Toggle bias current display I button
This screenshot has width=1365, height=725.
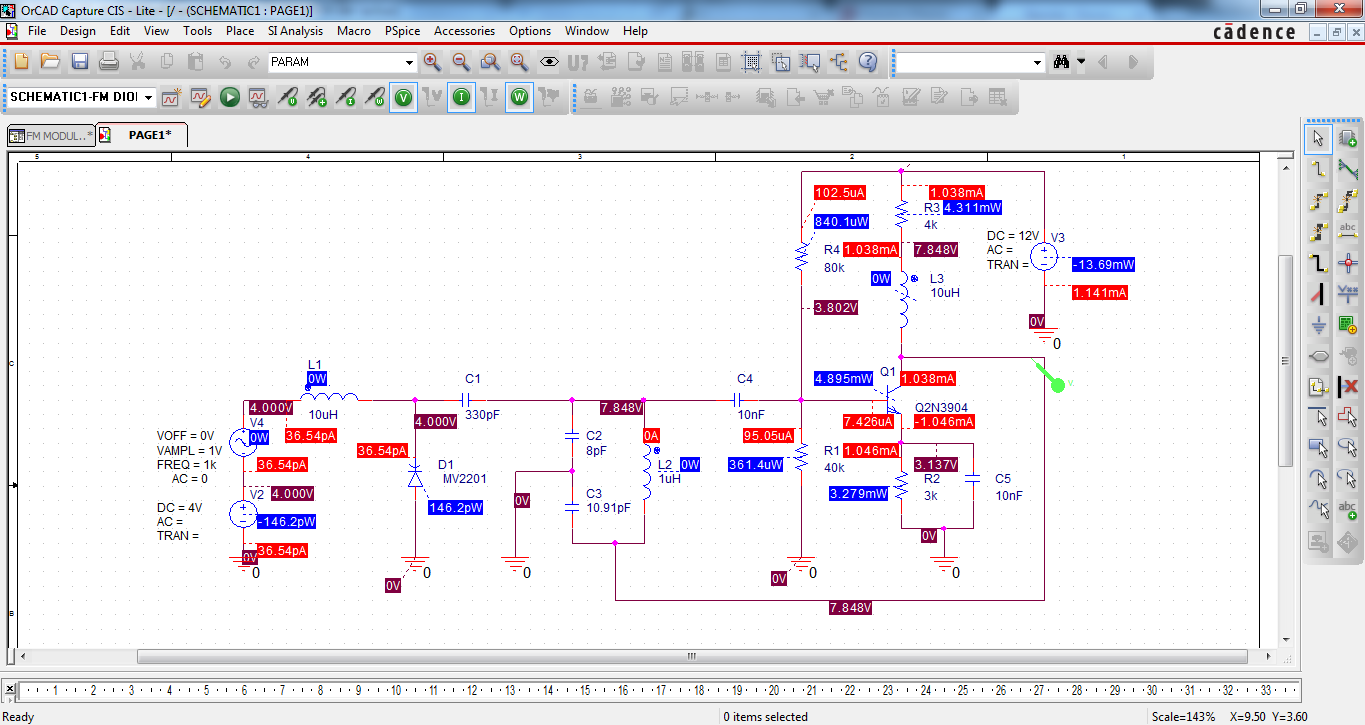coord(461,97)
